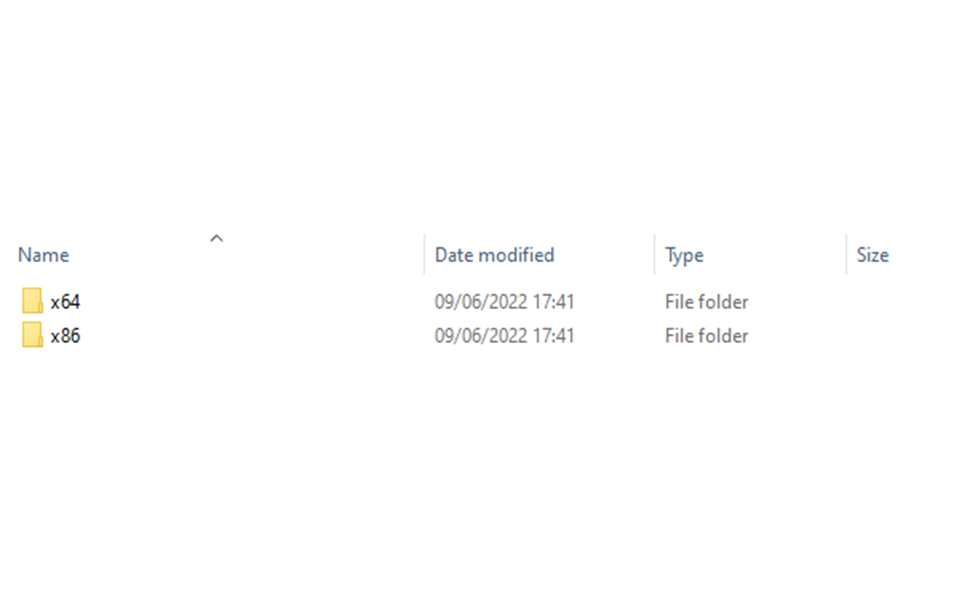Select the x86 folder icon
Image resolution: width=970 pixels, height=600 pixels.
click(x=32, y=335)
